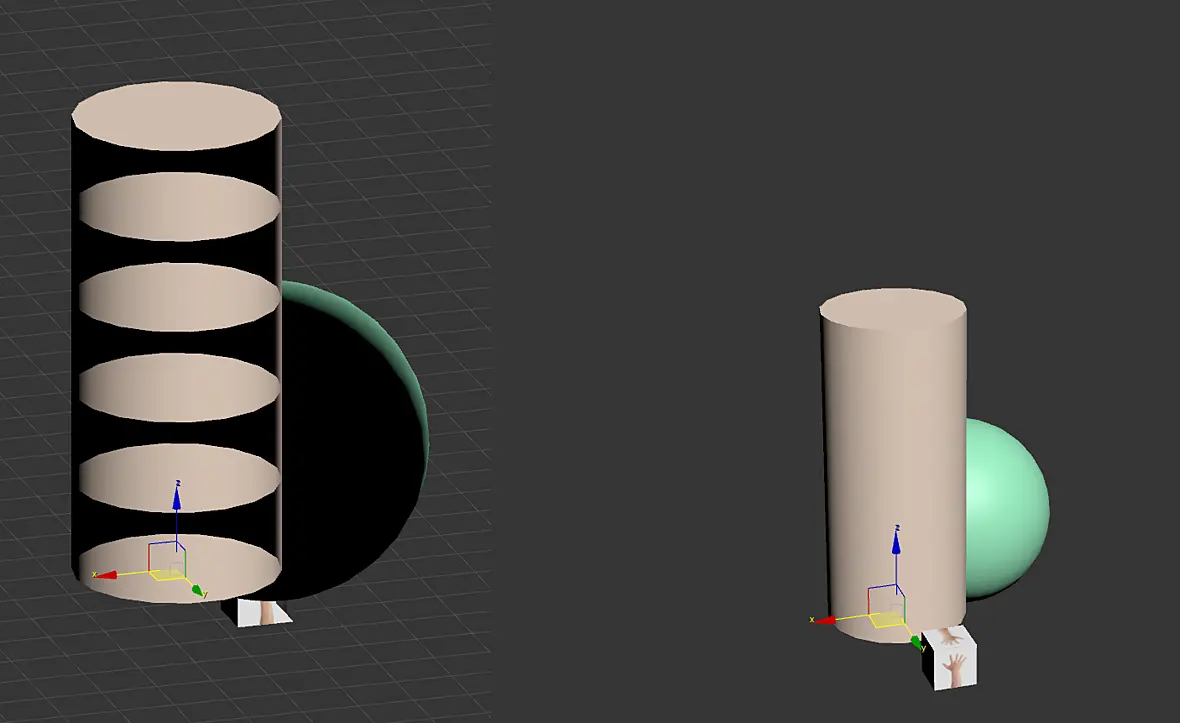Select the top cap of the sliced cylinder
This screenshot has height=723, width=1180.
pos(176,116)
